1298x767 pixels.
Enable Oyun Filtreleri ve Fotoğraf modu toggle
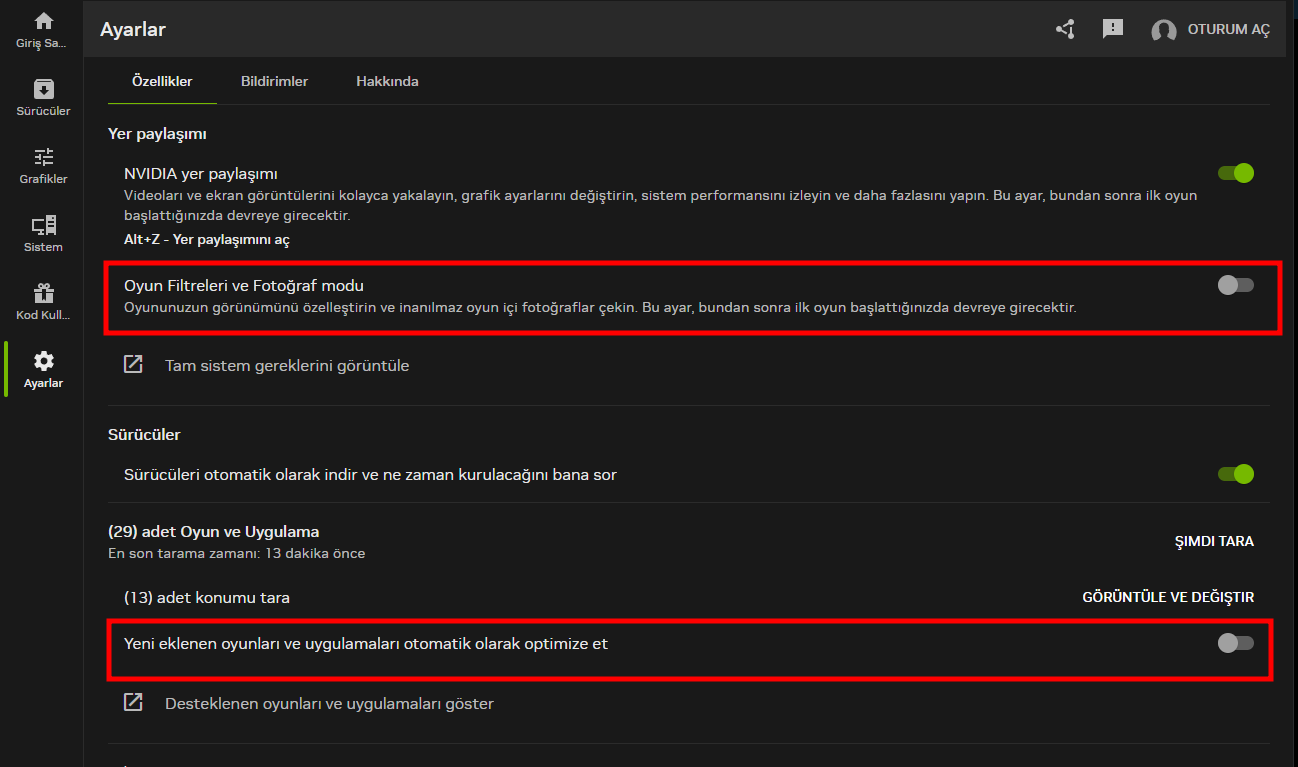click(x=1235, y=285)
